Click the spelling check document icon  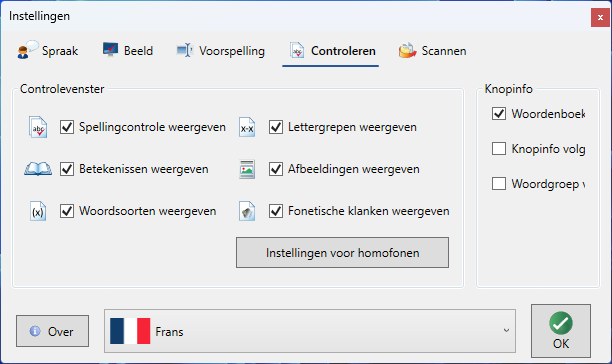click(x=38, y=127)
